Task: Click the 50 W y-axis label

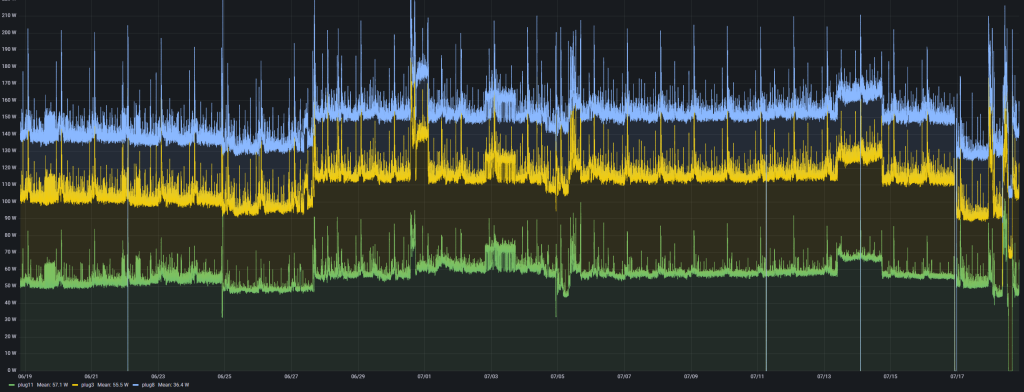Action: [x=10, y=286]
